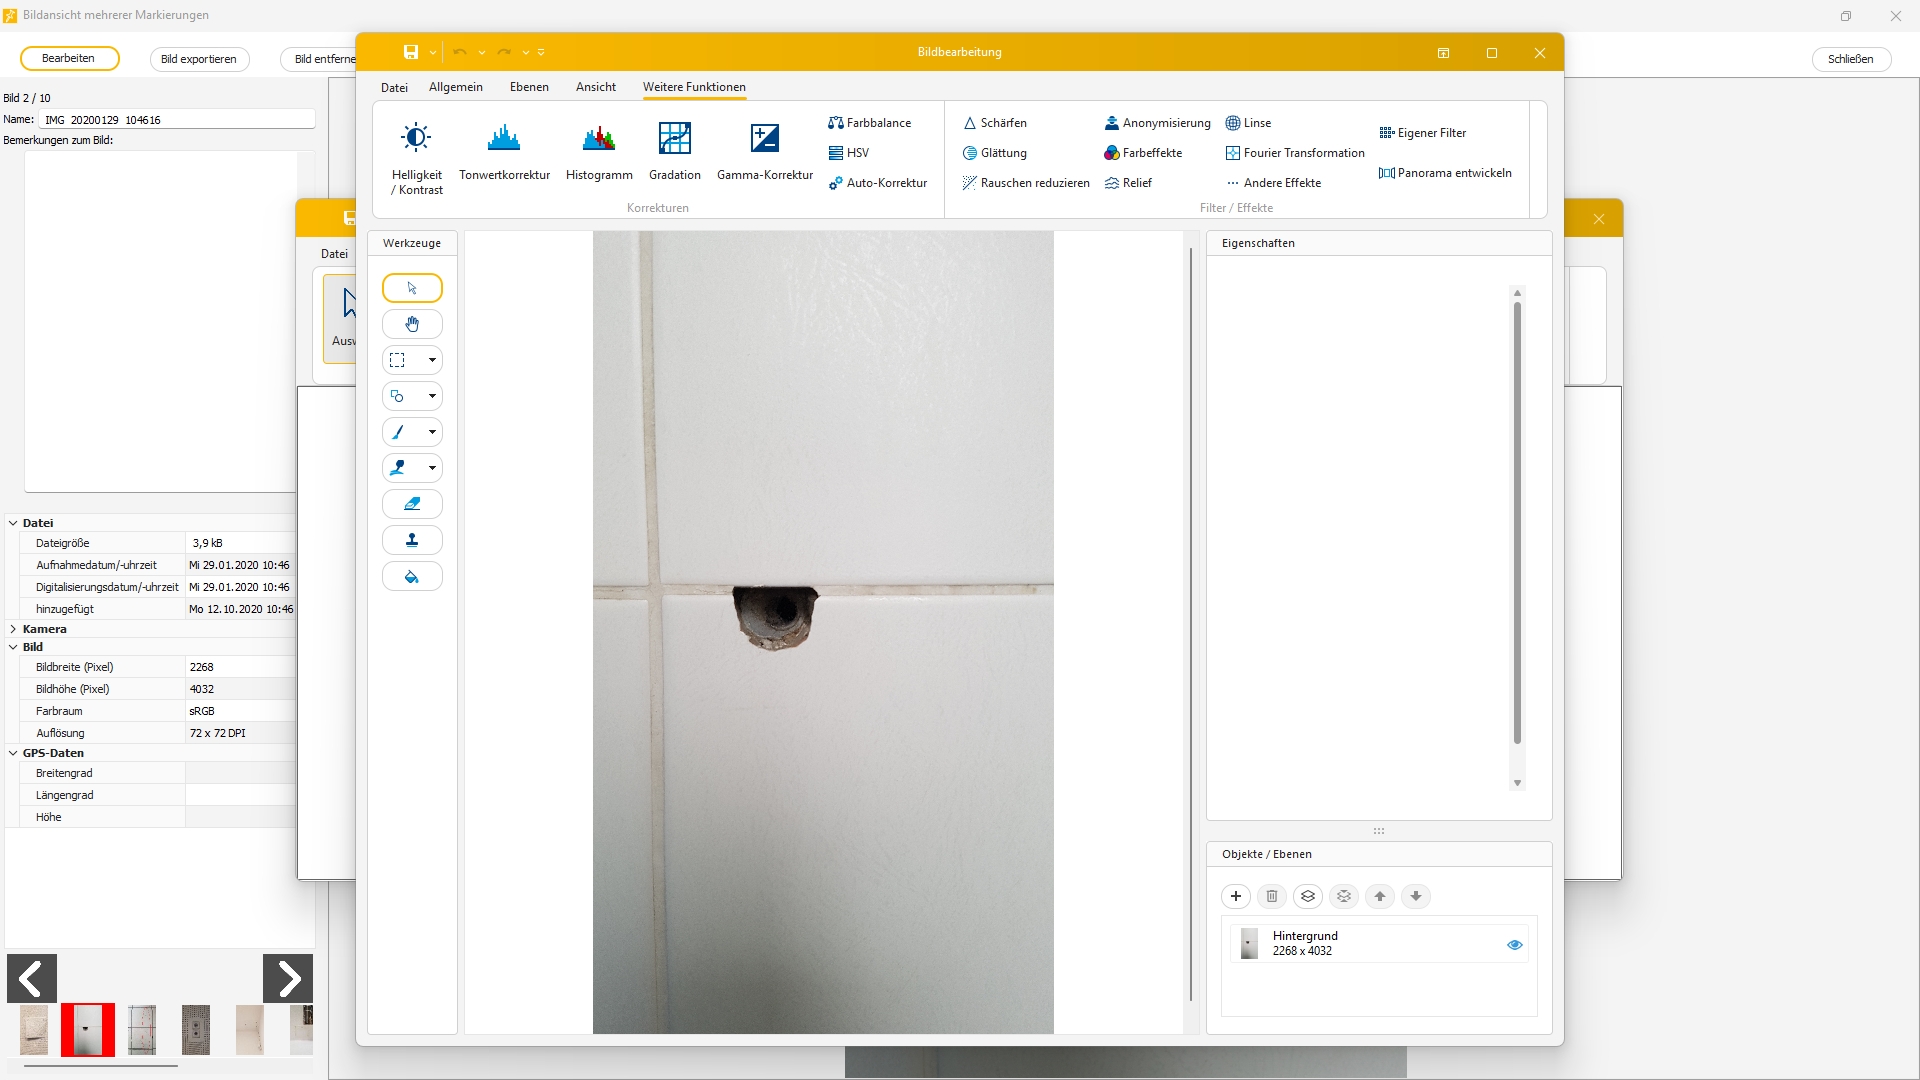Hide the Hintergrund layer via eye icon

[x=1514, y=945]
